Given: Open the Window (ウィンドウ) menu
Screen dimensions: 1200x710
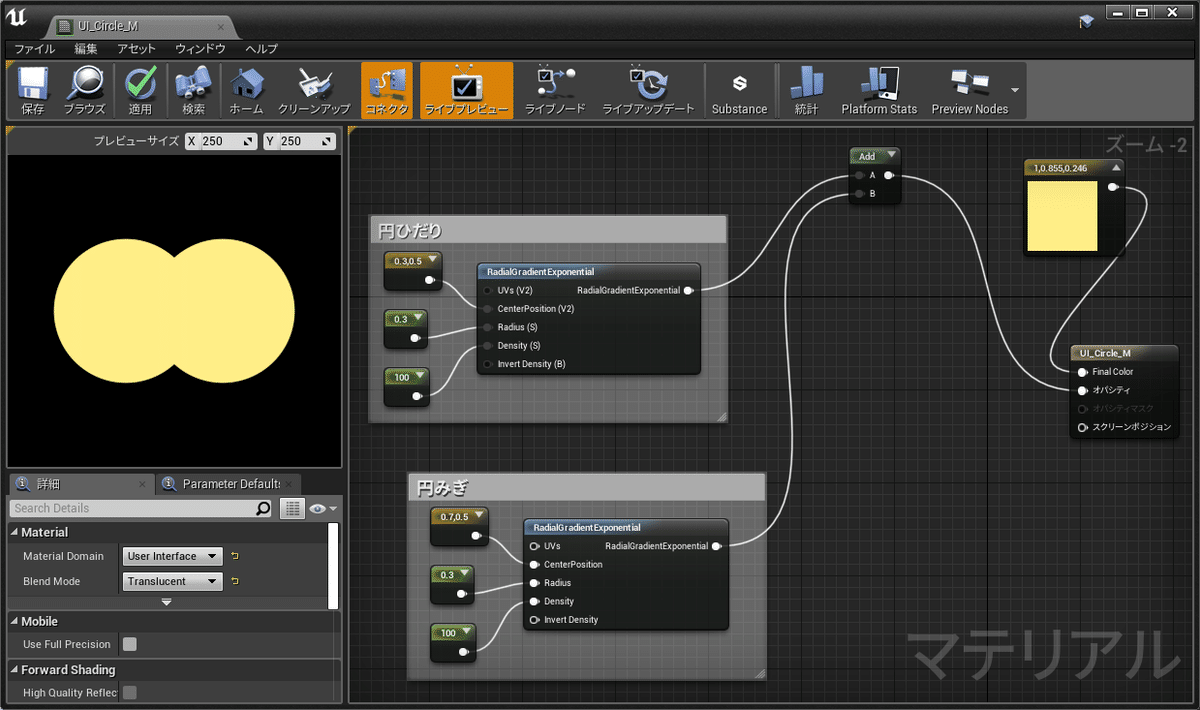Looking at the screenshot, I should click(200, 48).
